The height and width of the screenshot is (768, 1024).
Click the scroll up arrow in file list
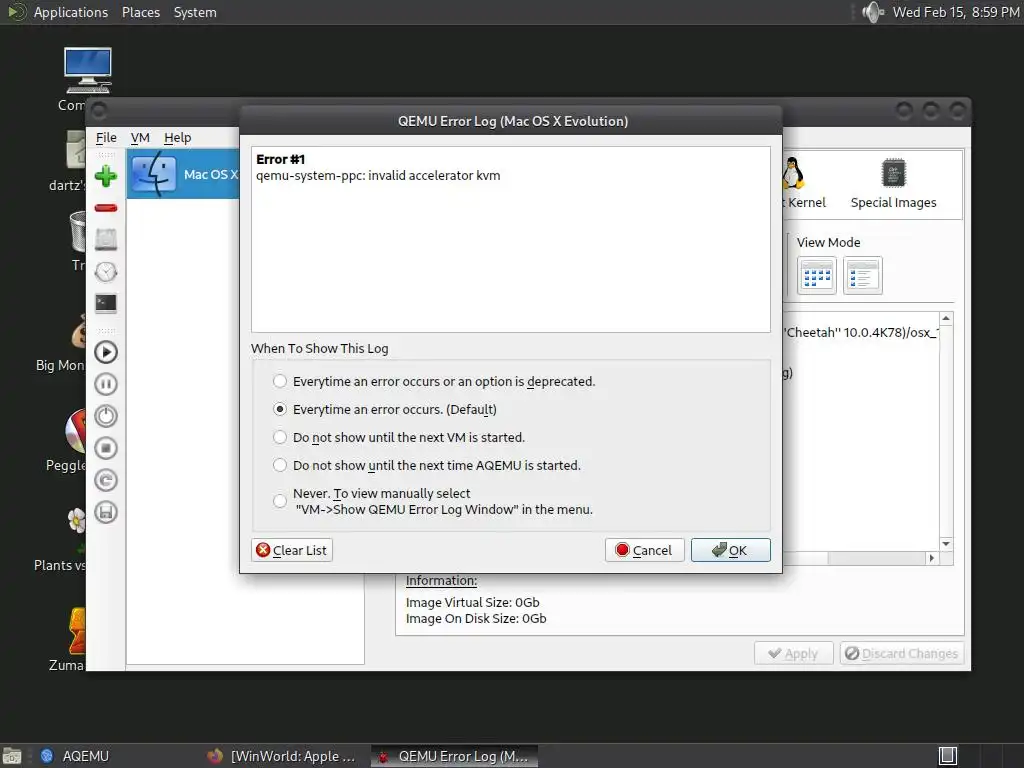[x=946, y=318]
